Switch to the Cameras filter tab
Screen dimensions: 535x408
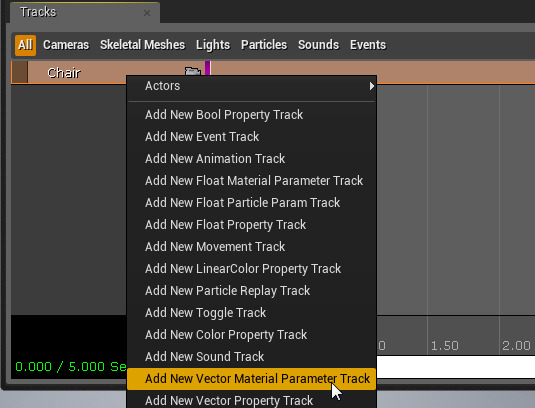pyautogui.click(x=66, y=45)
